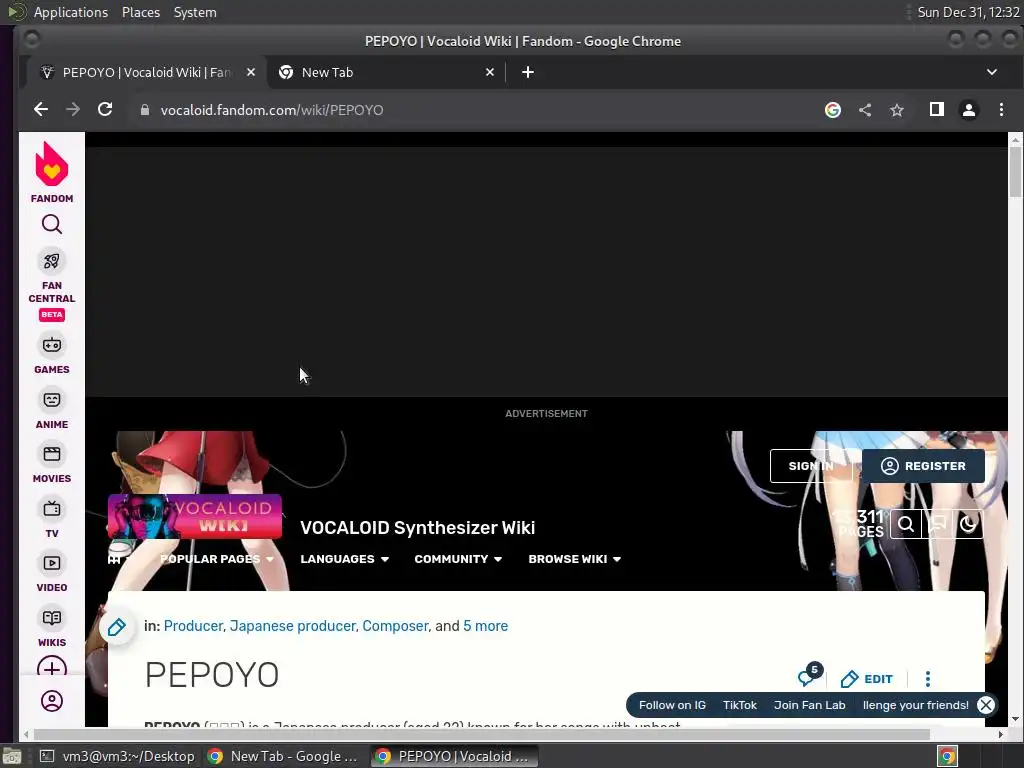Image resolution: width=1024 pixels, height=768 pixels.
Task: Toggle dark theme moon icon
Action: [x=968, y=524]
